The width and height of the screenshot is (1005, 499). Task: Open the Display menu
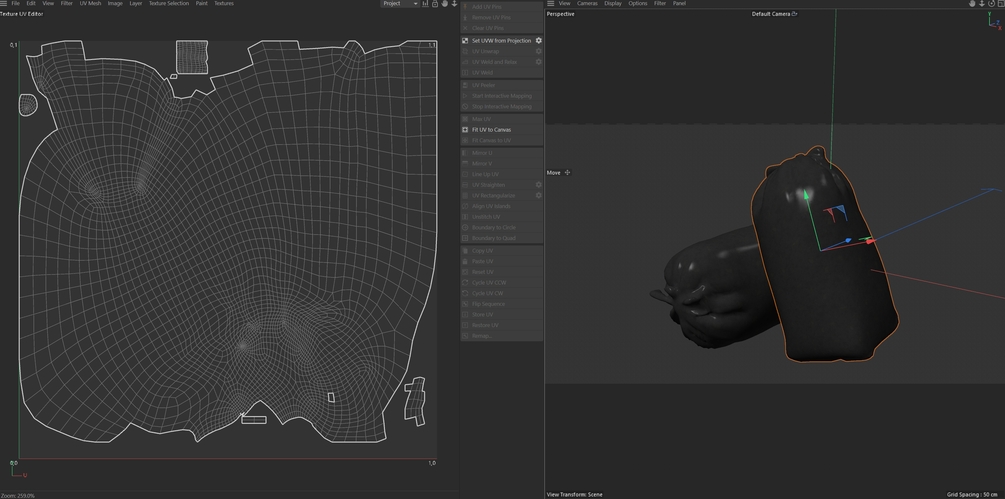613,3
